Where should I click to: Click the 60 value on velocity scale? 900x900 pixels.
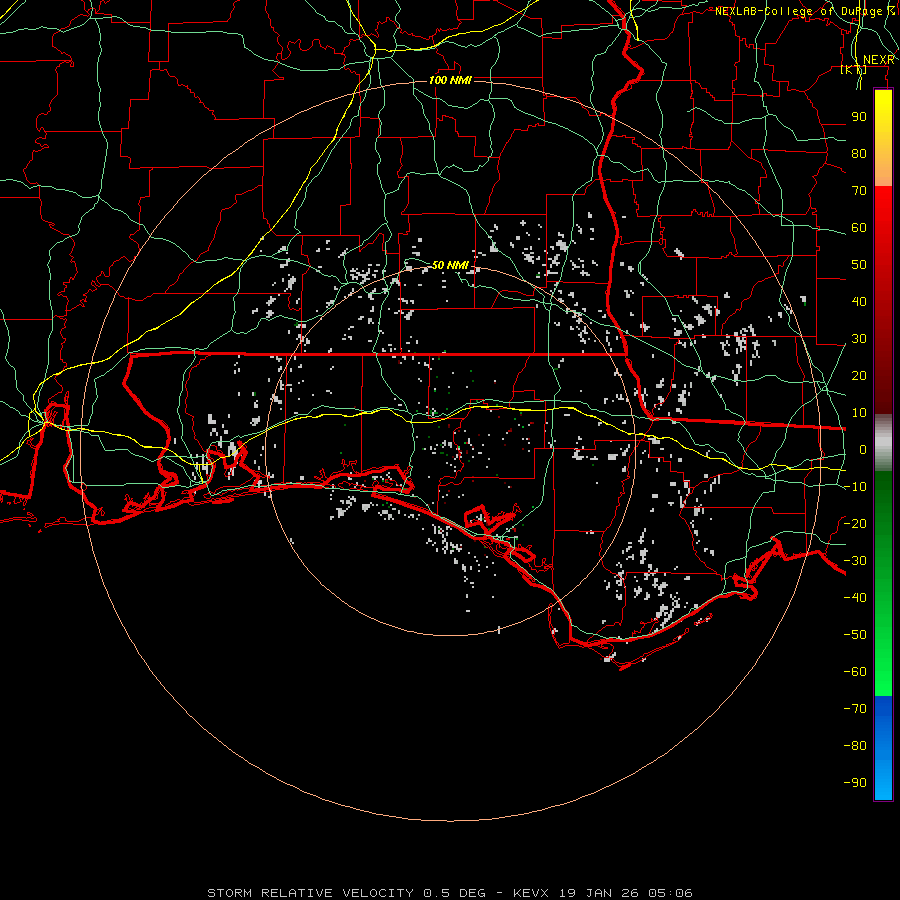coord(859,228)
